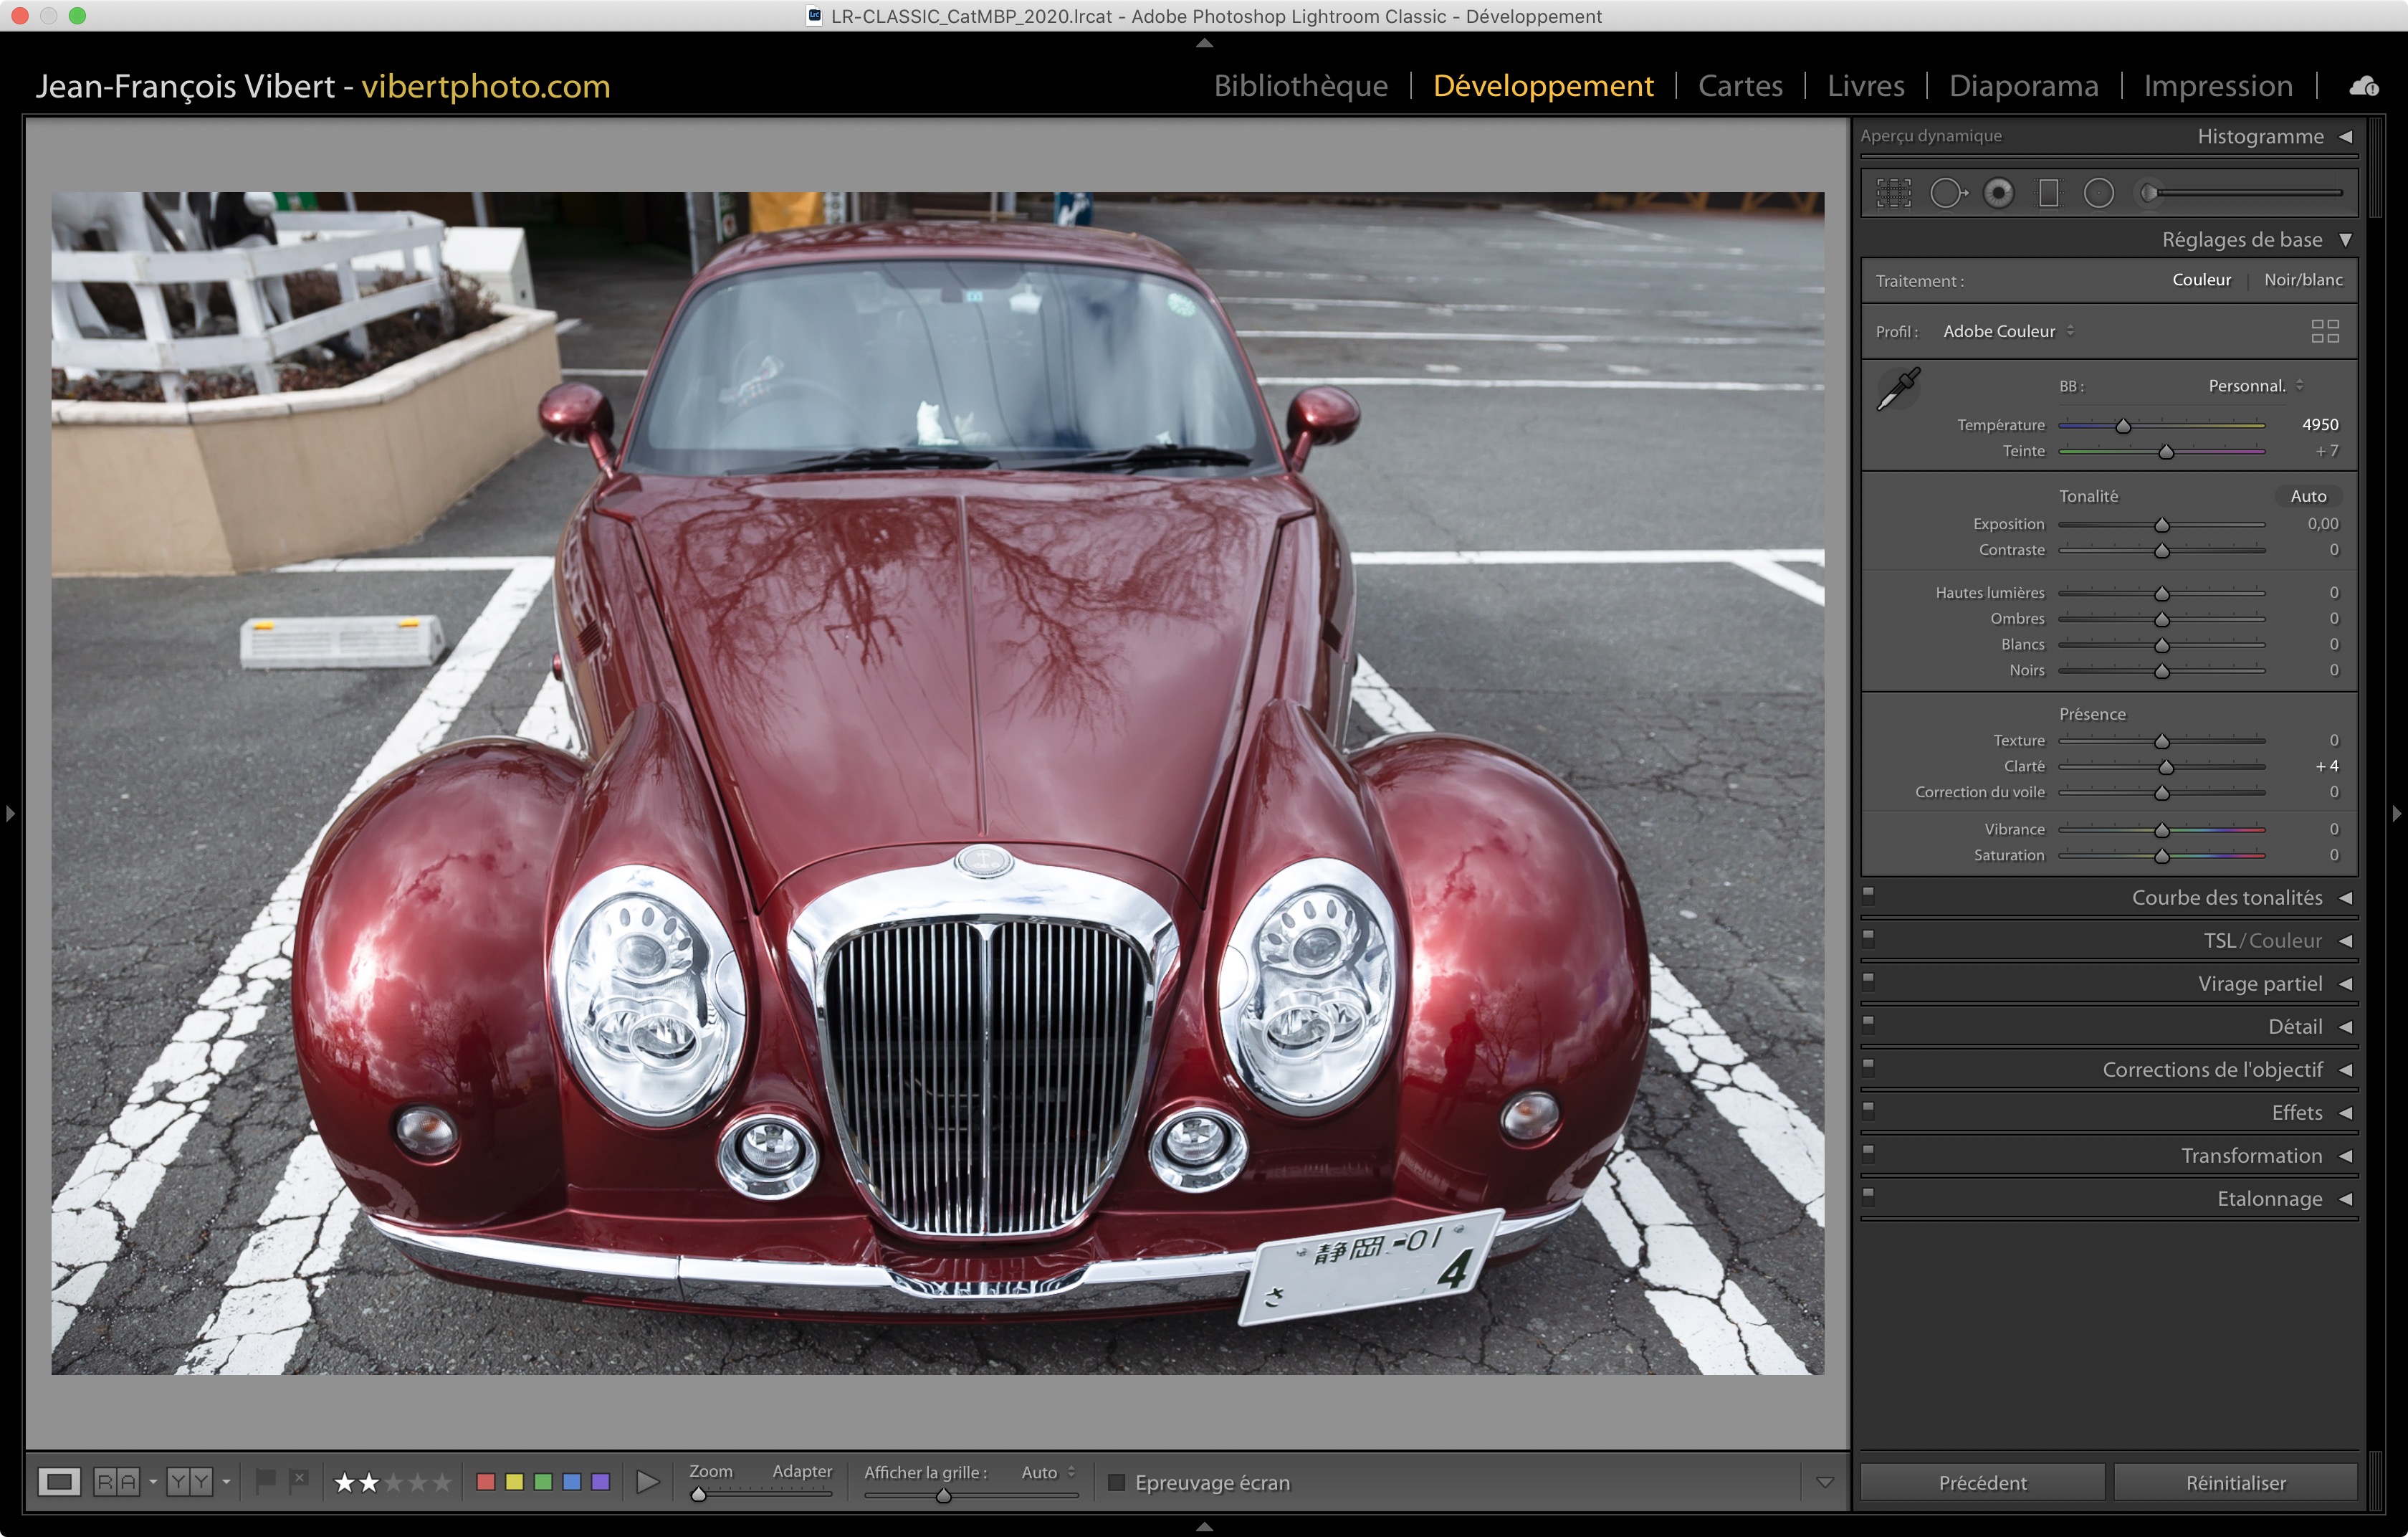The image size is (2408, 1537).
Task: Select the crop overlay tool
Action: [1893, 193]
